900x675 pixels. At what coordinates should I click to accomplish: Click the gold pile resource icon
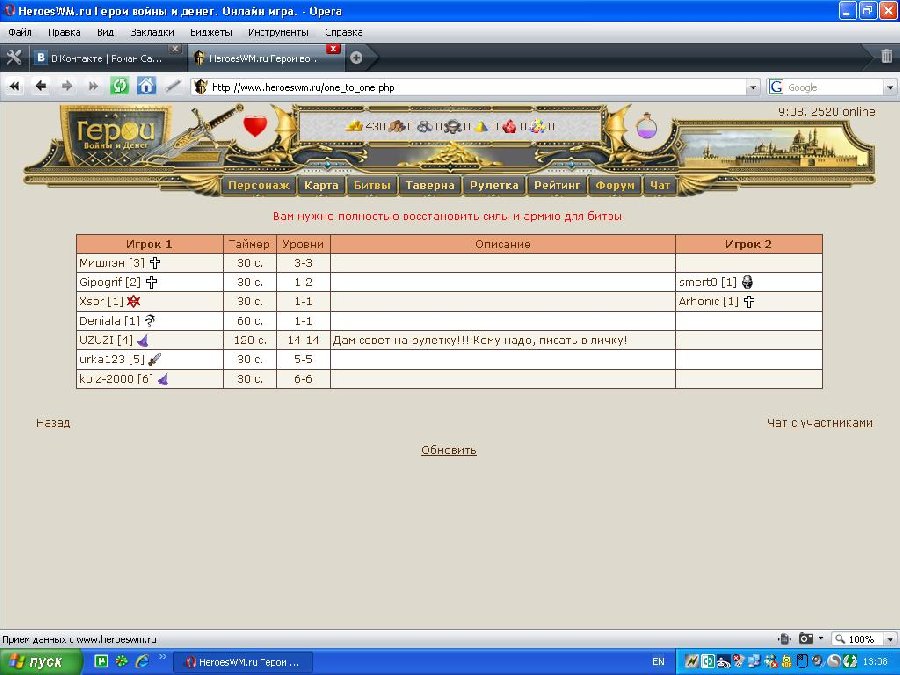[x=355, y=126]
